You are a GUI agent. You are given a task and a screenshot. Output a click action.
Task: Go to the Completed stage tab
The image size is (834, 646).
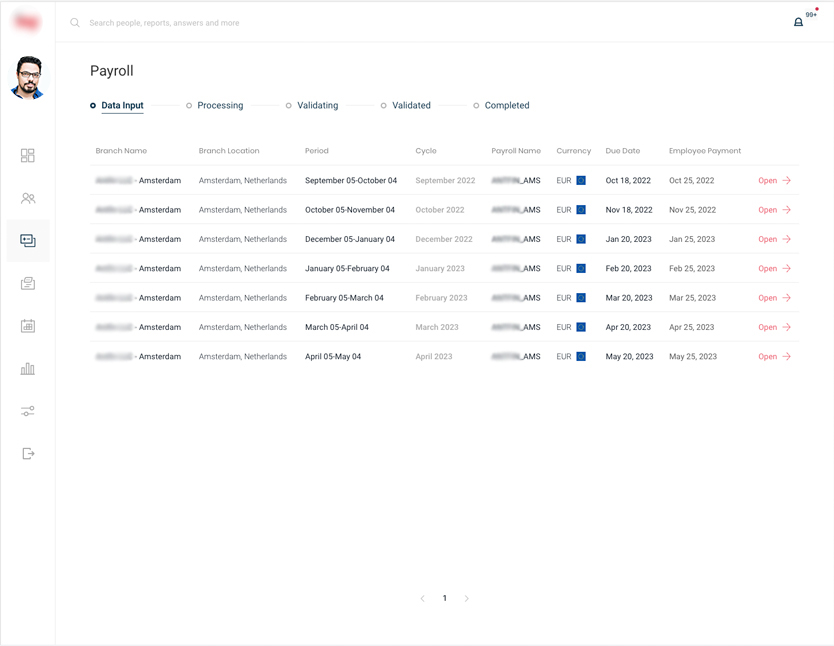click(506, 105)
